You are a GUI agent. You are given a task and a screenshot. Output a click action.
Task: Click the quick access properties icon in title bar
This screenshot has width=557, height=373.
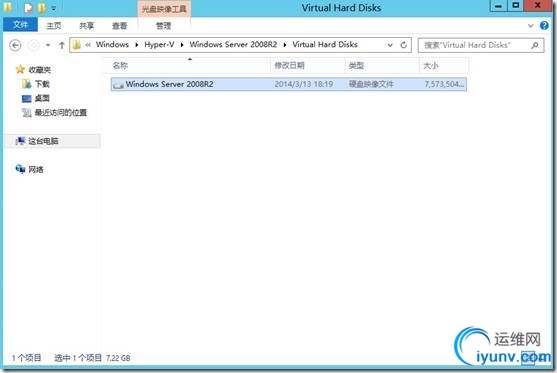point(28,7)
